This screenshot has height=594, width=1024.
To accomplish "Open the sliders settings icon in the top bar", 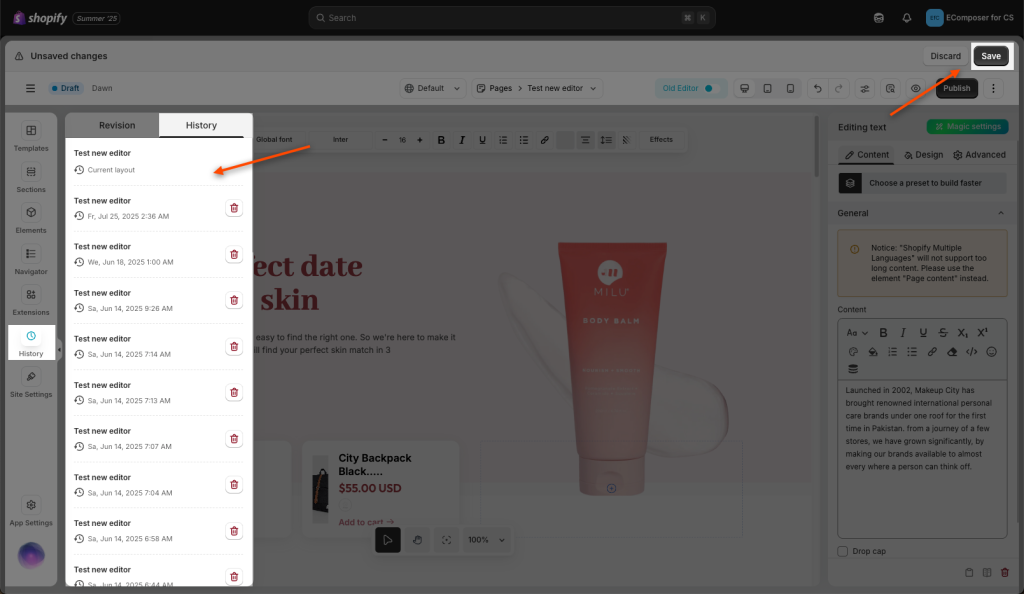I will pos(865,88).
